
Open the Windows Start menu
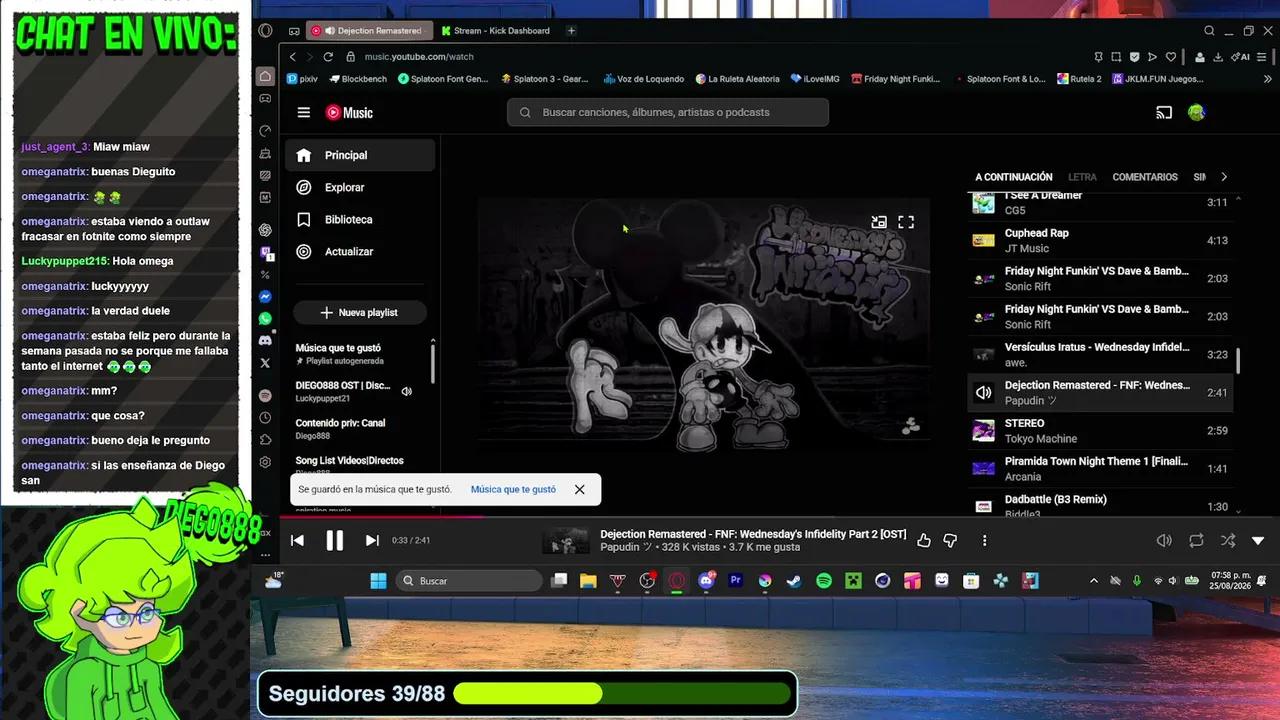(378, 581)
